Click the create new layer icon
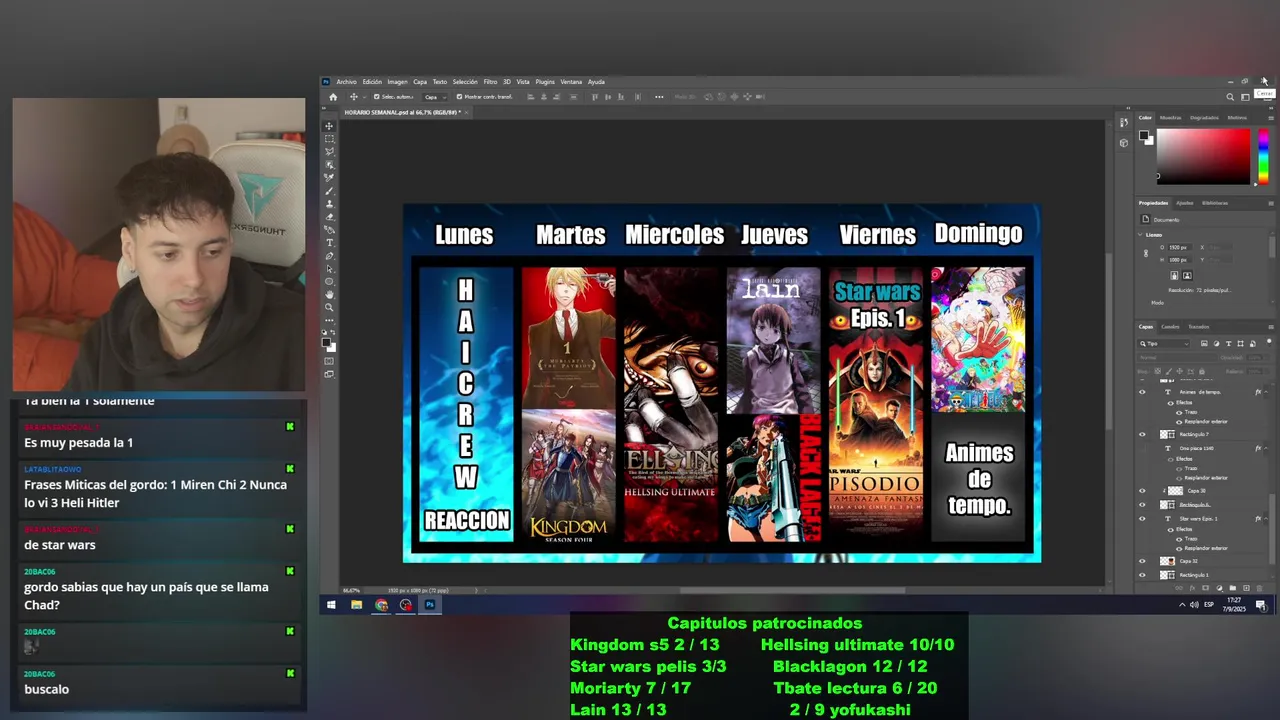 pos(1246,588)
